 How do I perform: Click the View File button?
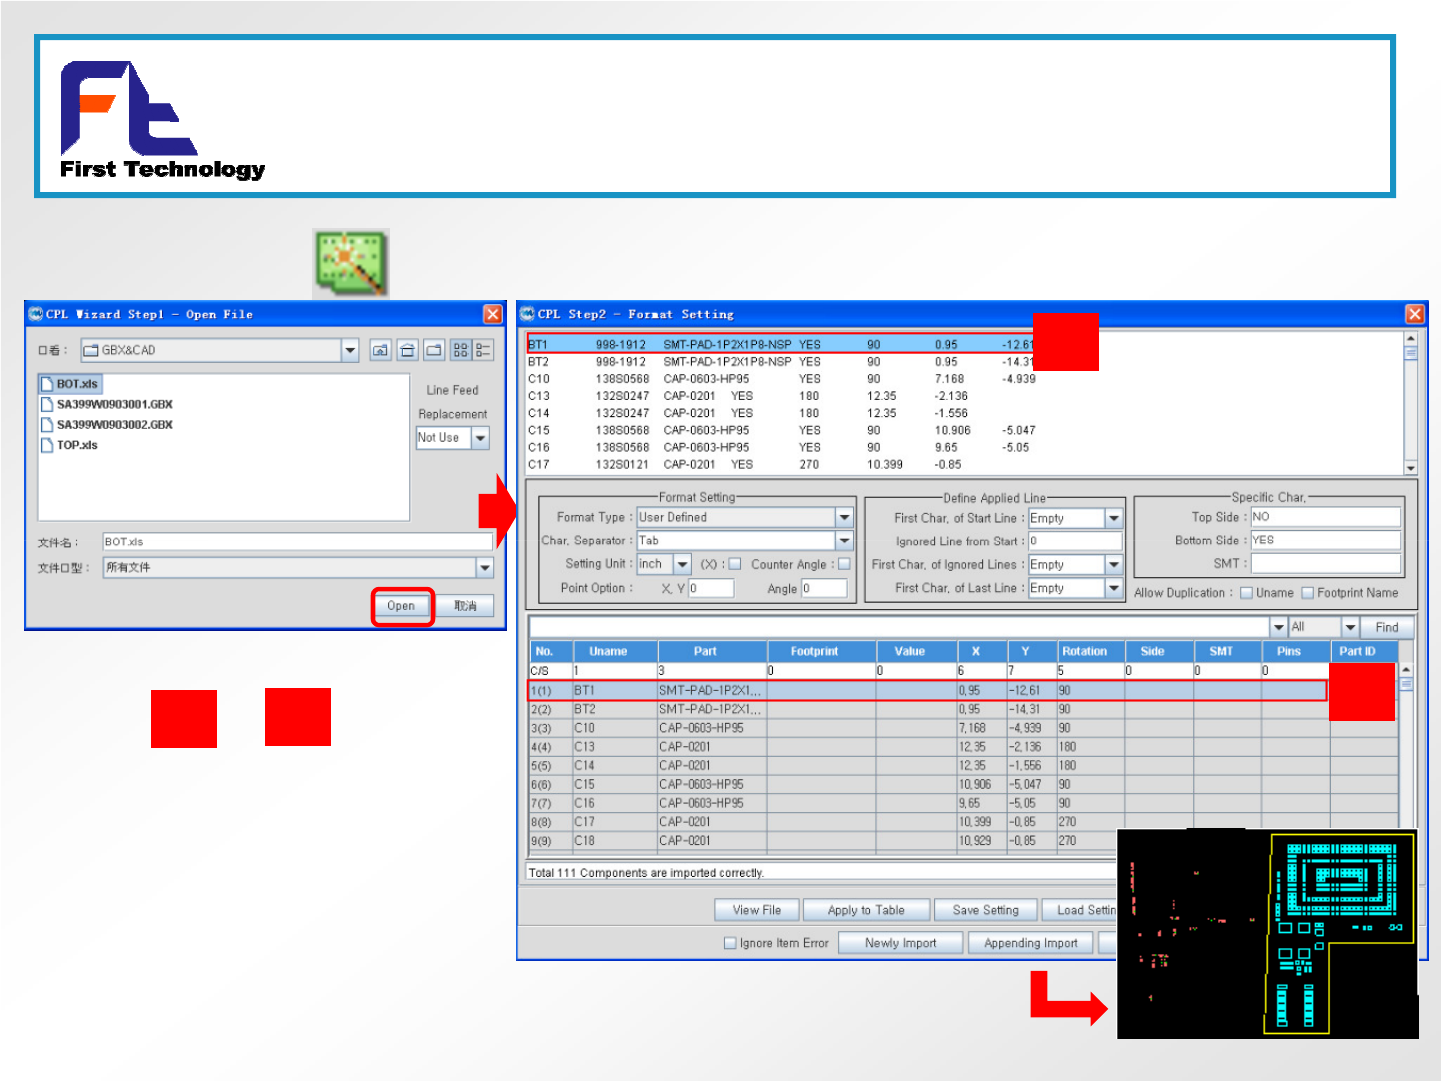pyautogui.click(x=757, y=910)
